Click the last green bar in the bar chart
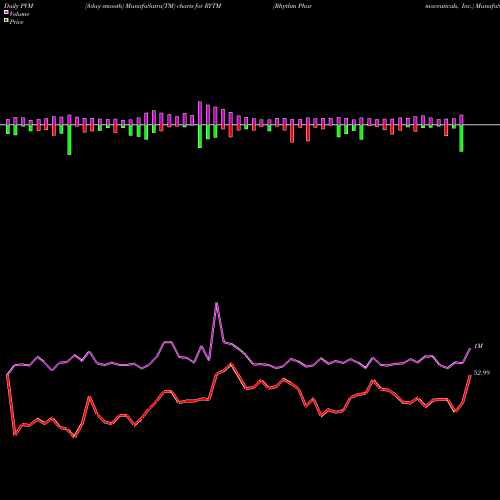 tap(461, 138)
